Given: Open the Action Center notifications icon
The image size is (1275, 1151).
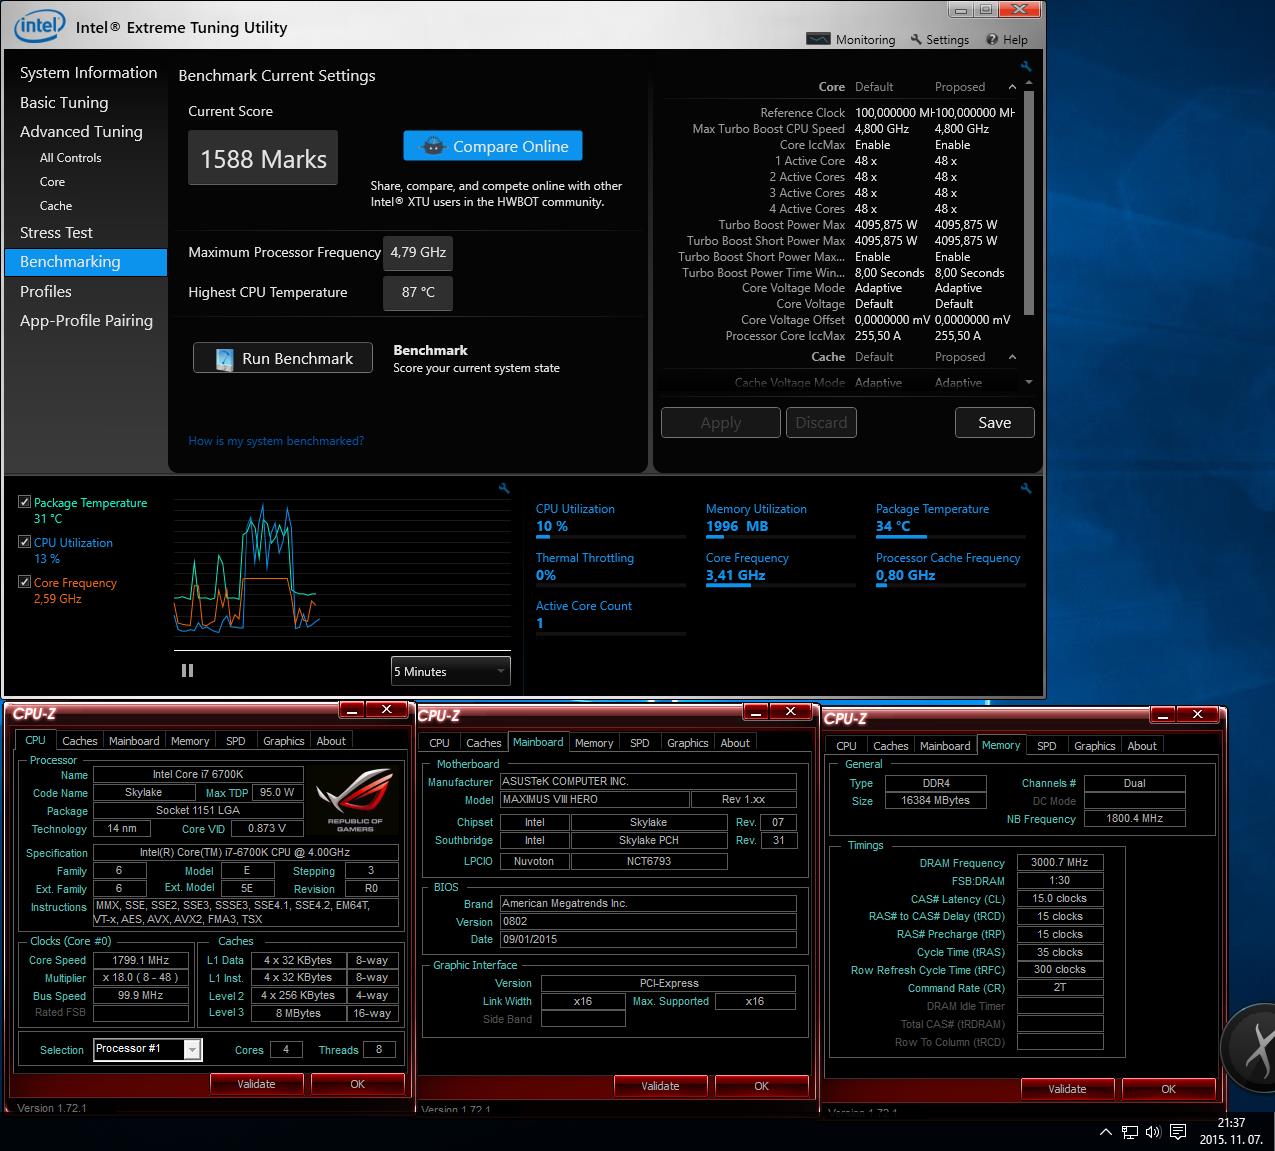Looking at the screenshot, I should point(1178,1132).
